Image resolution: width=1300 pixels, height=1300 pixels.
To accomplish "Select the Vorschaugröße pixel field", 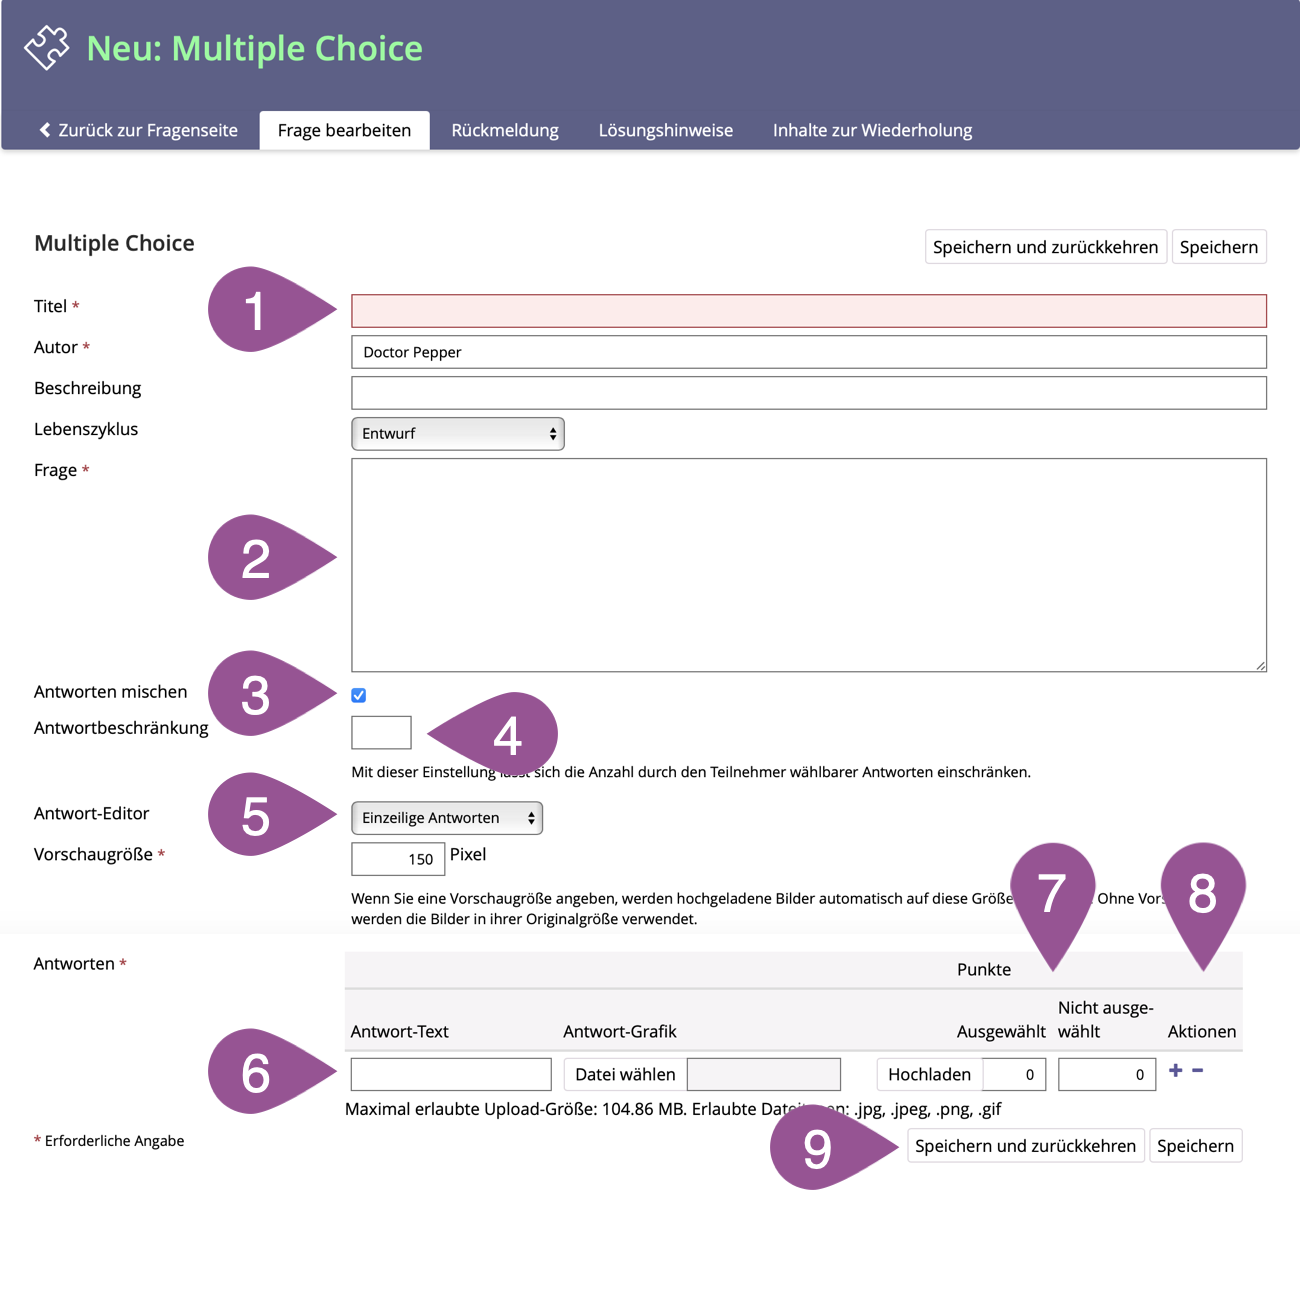I will click(x=397, y=859).
